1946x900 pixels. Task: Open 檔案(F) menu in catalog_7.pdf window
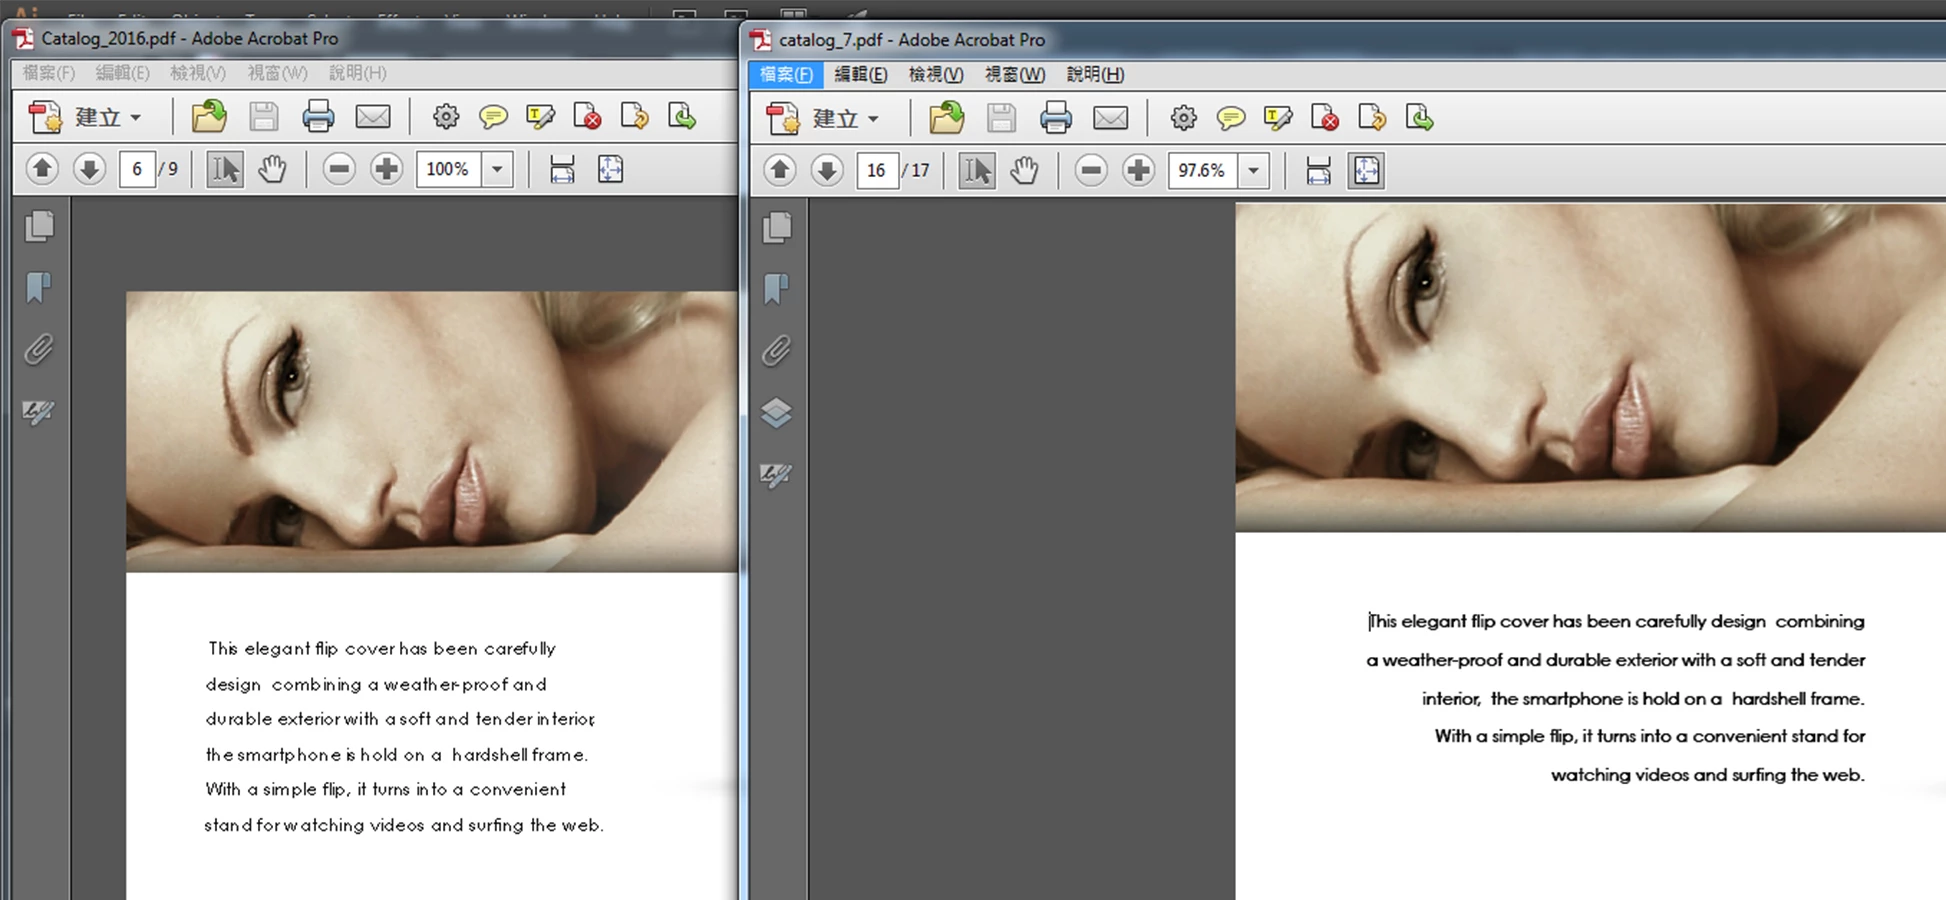coord(786,74)
